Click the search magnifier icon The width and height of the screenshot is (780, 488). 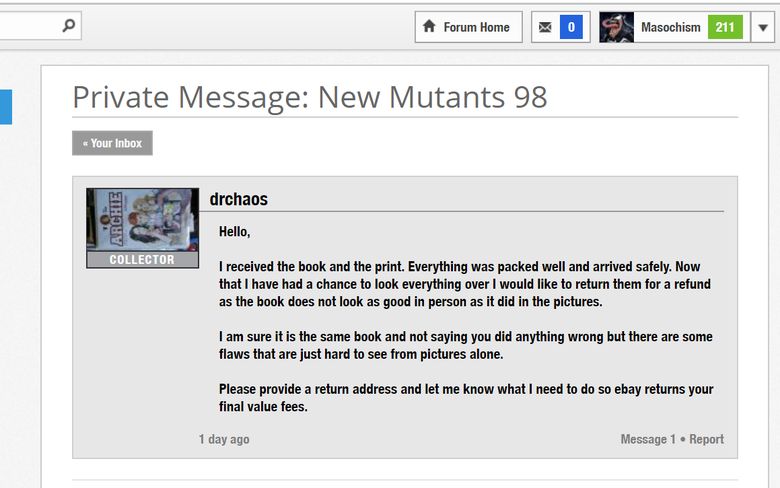pyautogui.click(x=69, y=25)
